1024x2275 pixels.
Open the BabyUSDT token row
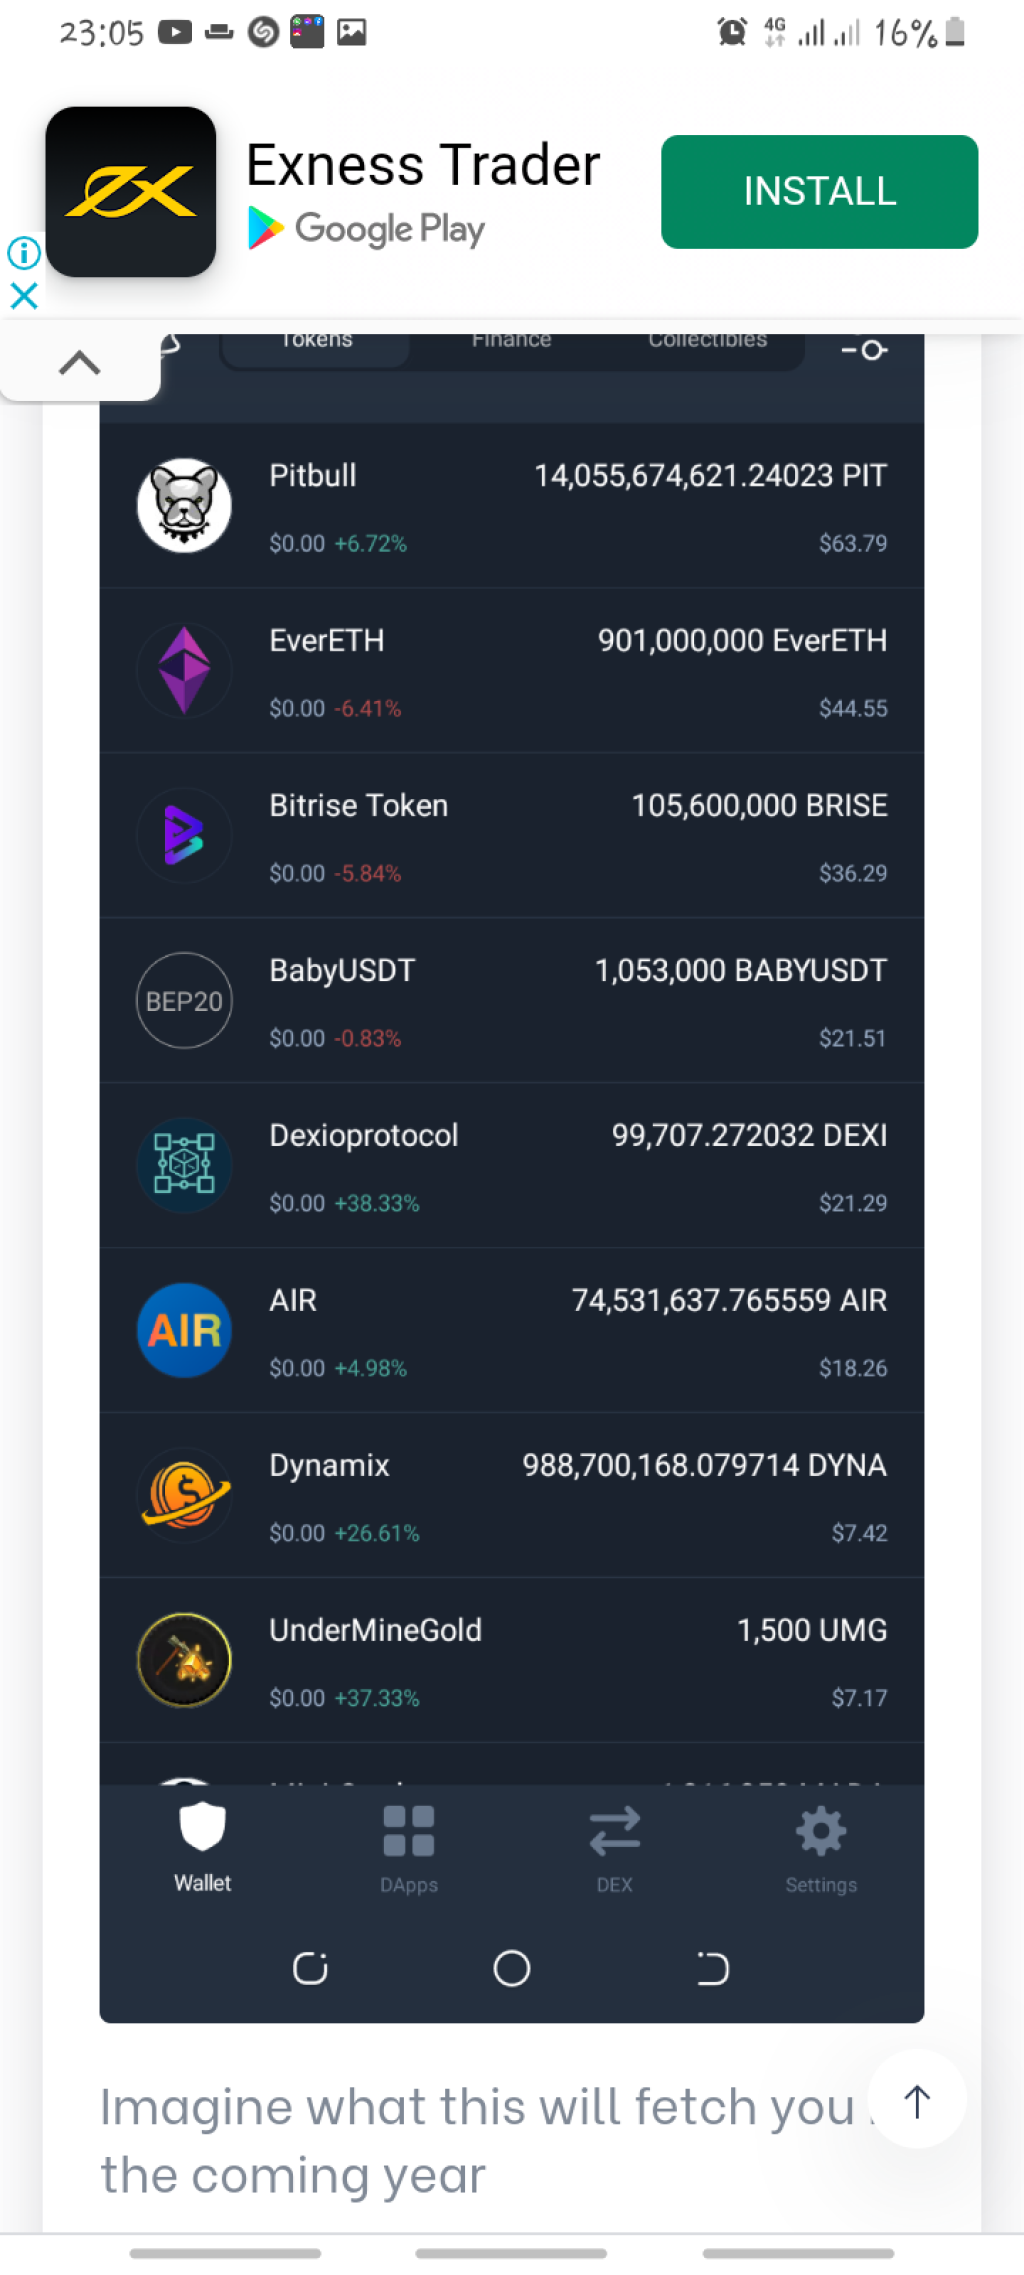(x=512, y=1001)
